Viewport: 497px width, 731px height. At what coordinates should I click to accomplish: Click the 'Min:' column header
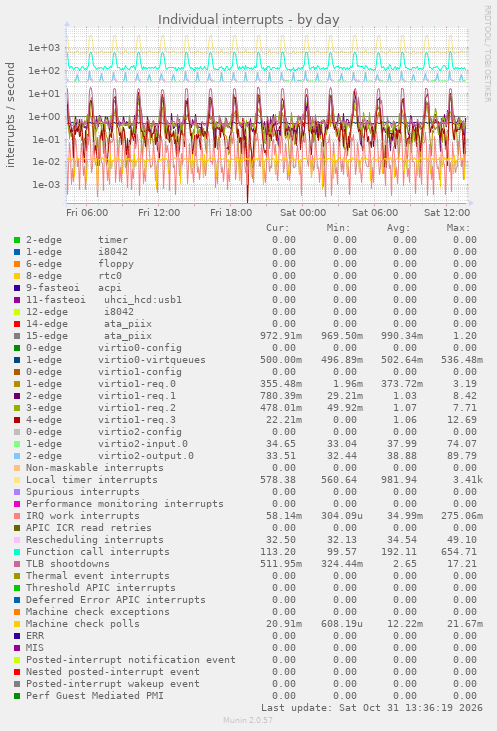coord(338,228)
